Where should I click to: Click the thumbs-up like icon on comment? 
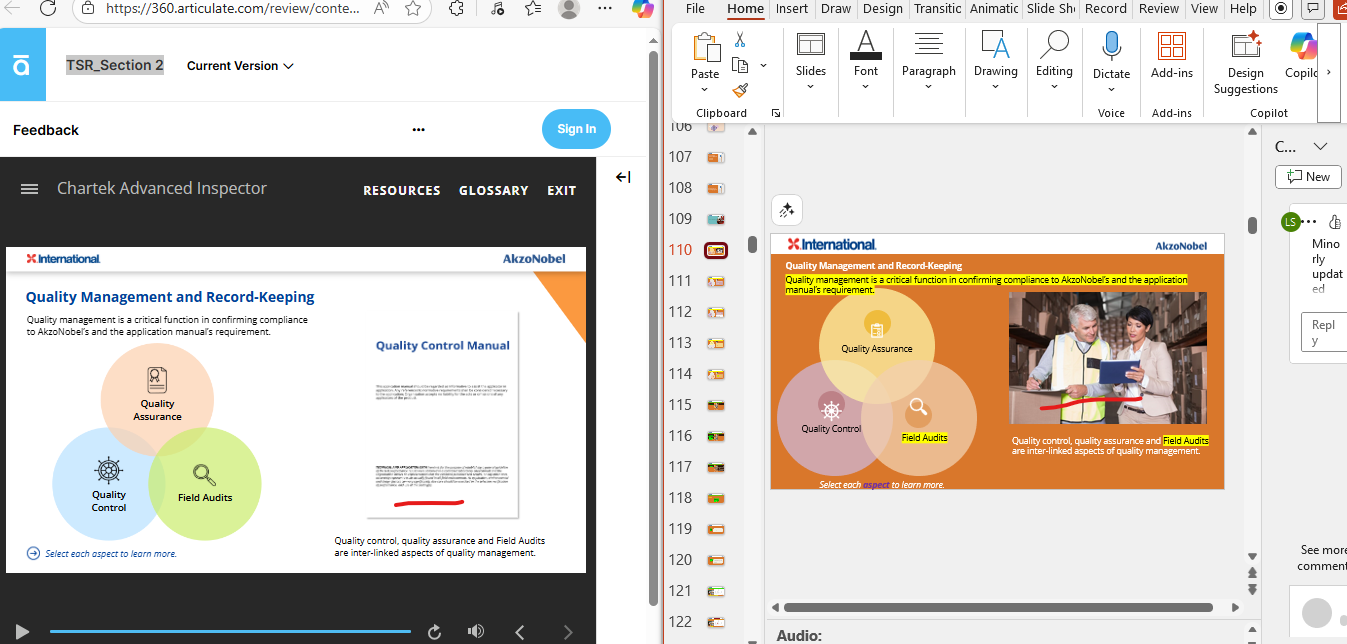tap(1335, 222)
